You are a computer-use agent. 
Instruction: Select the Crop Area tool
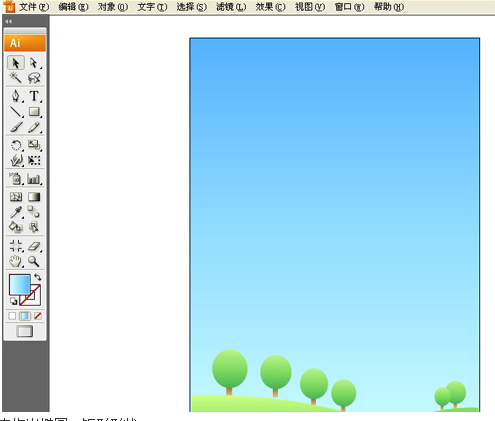coord(16,246)
